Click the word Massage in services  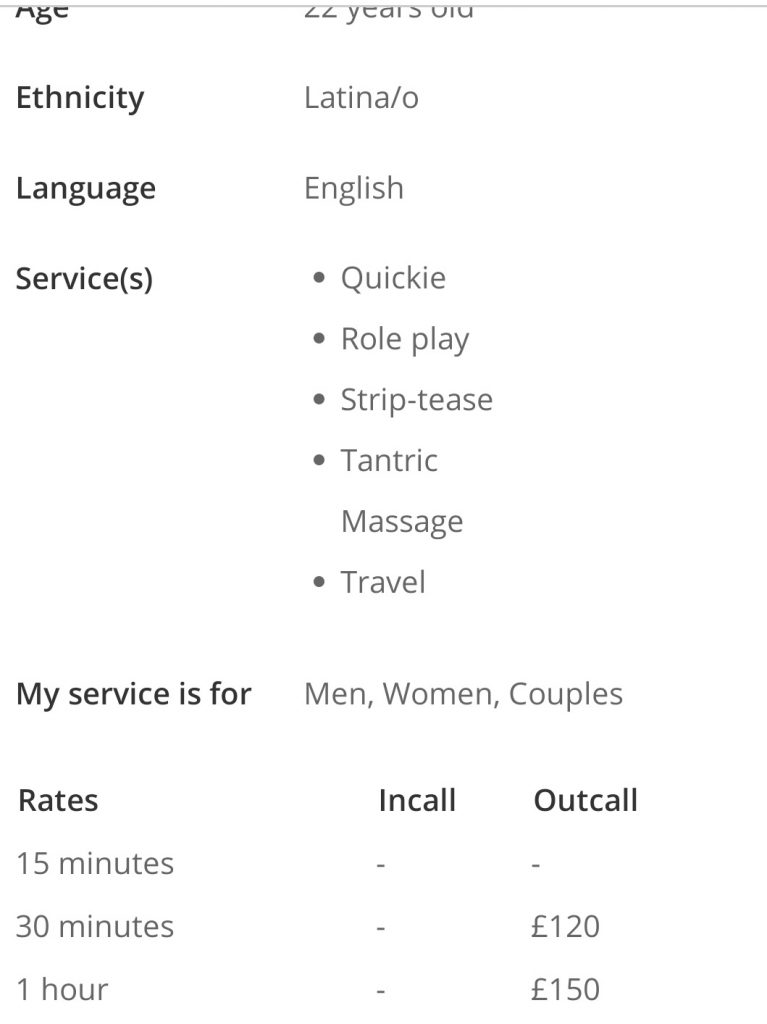(402, 522)
